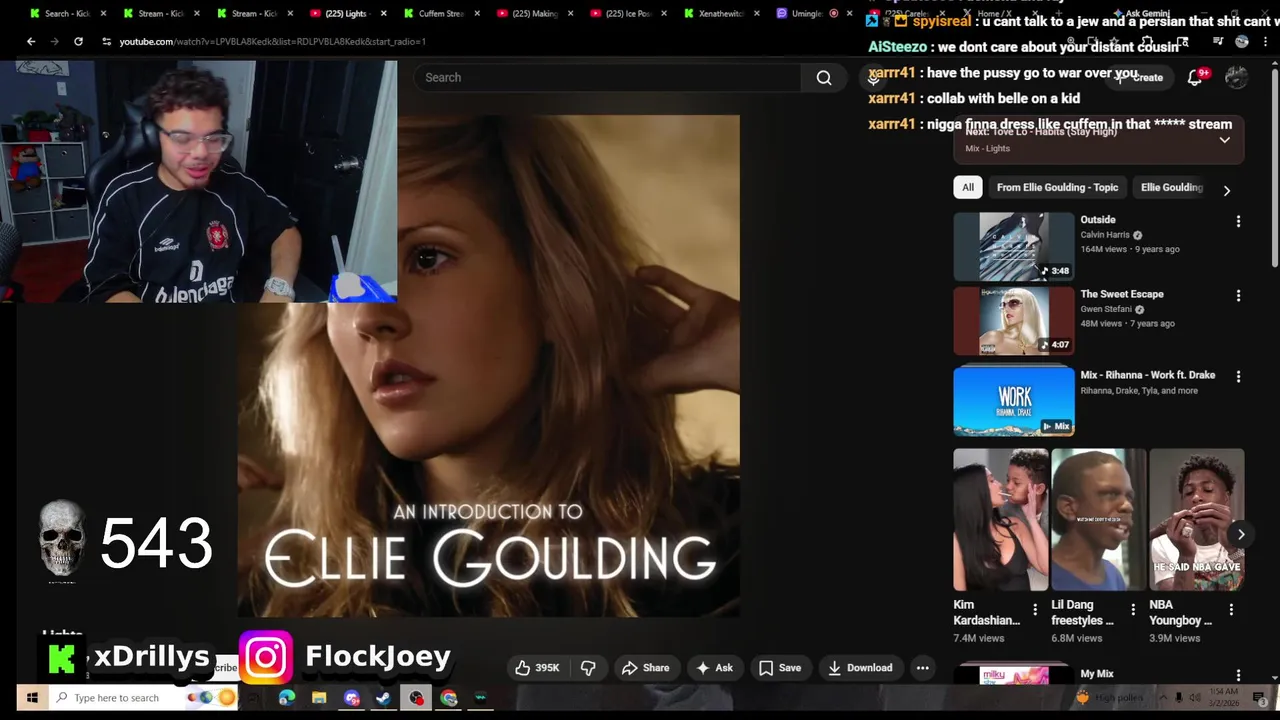Save video to a playlist
1280x720 pixels.
click(x=779, y=668)
